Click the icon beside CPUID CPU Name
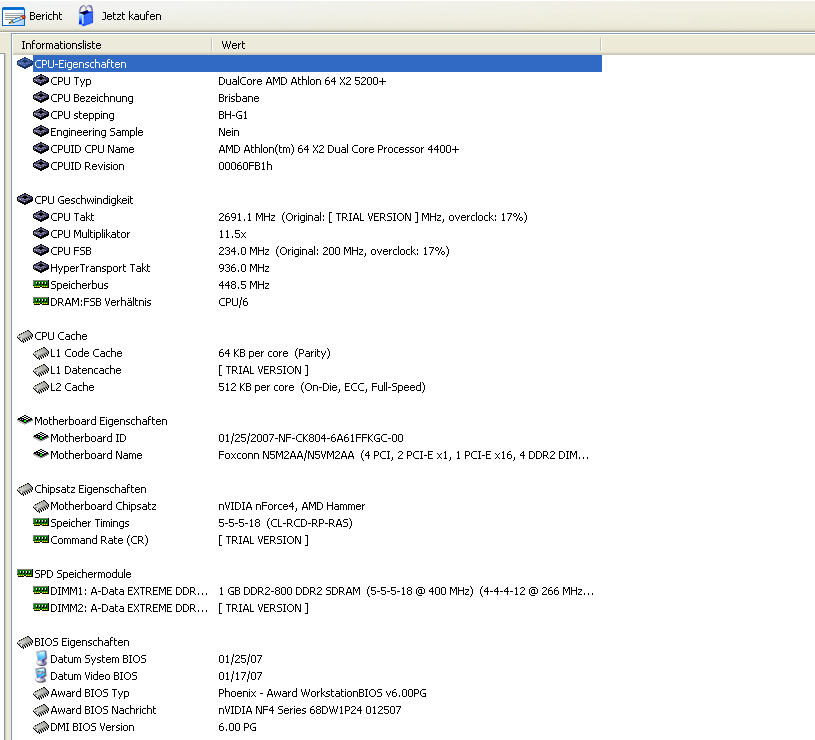The height and width of the screenshot is (740, 815). tap(41, 149)
